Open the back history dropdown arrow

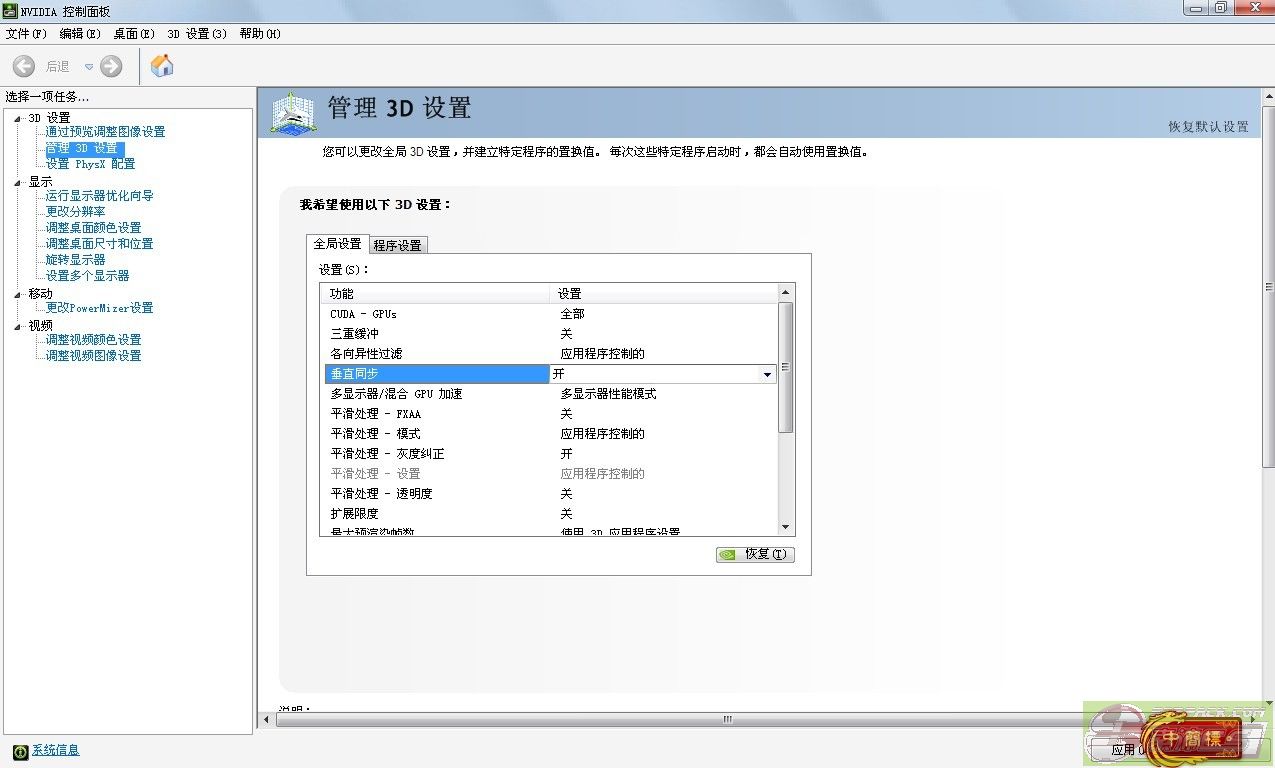[88, 67]
